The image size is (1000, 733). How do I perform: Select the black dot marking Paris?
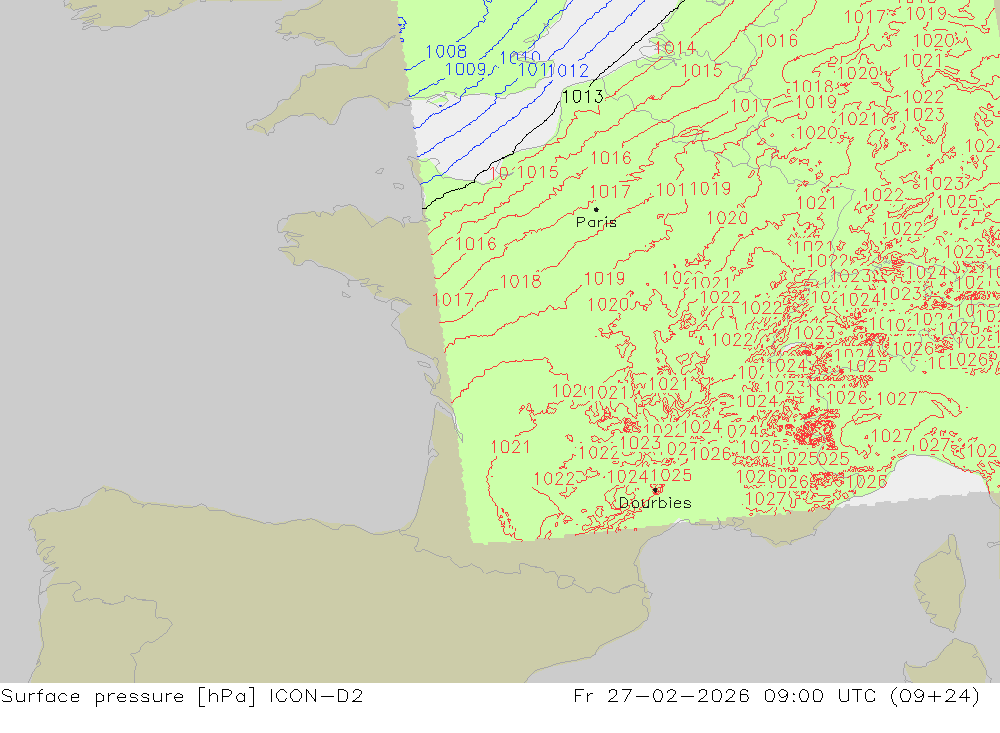[x=596, y=209]
